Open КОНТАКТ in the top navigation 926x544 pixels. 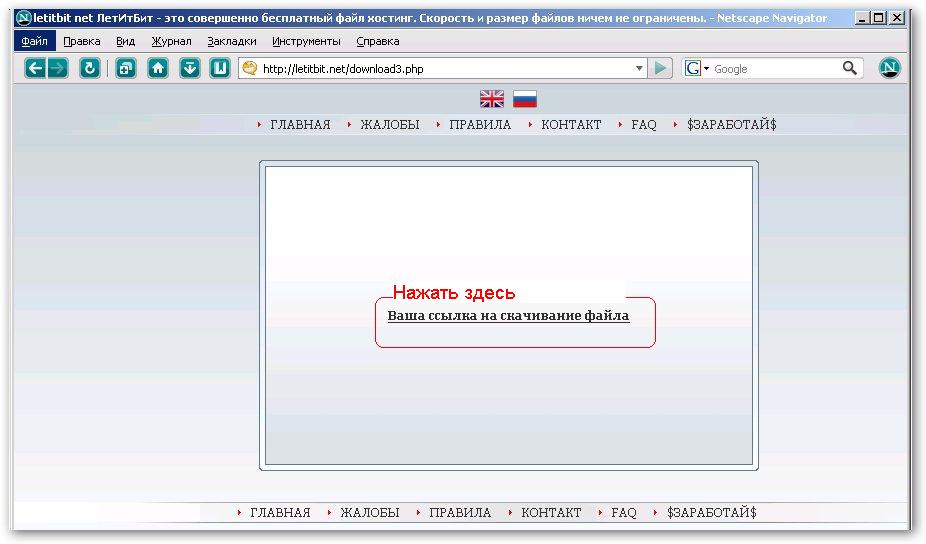[x=571, y=125]
